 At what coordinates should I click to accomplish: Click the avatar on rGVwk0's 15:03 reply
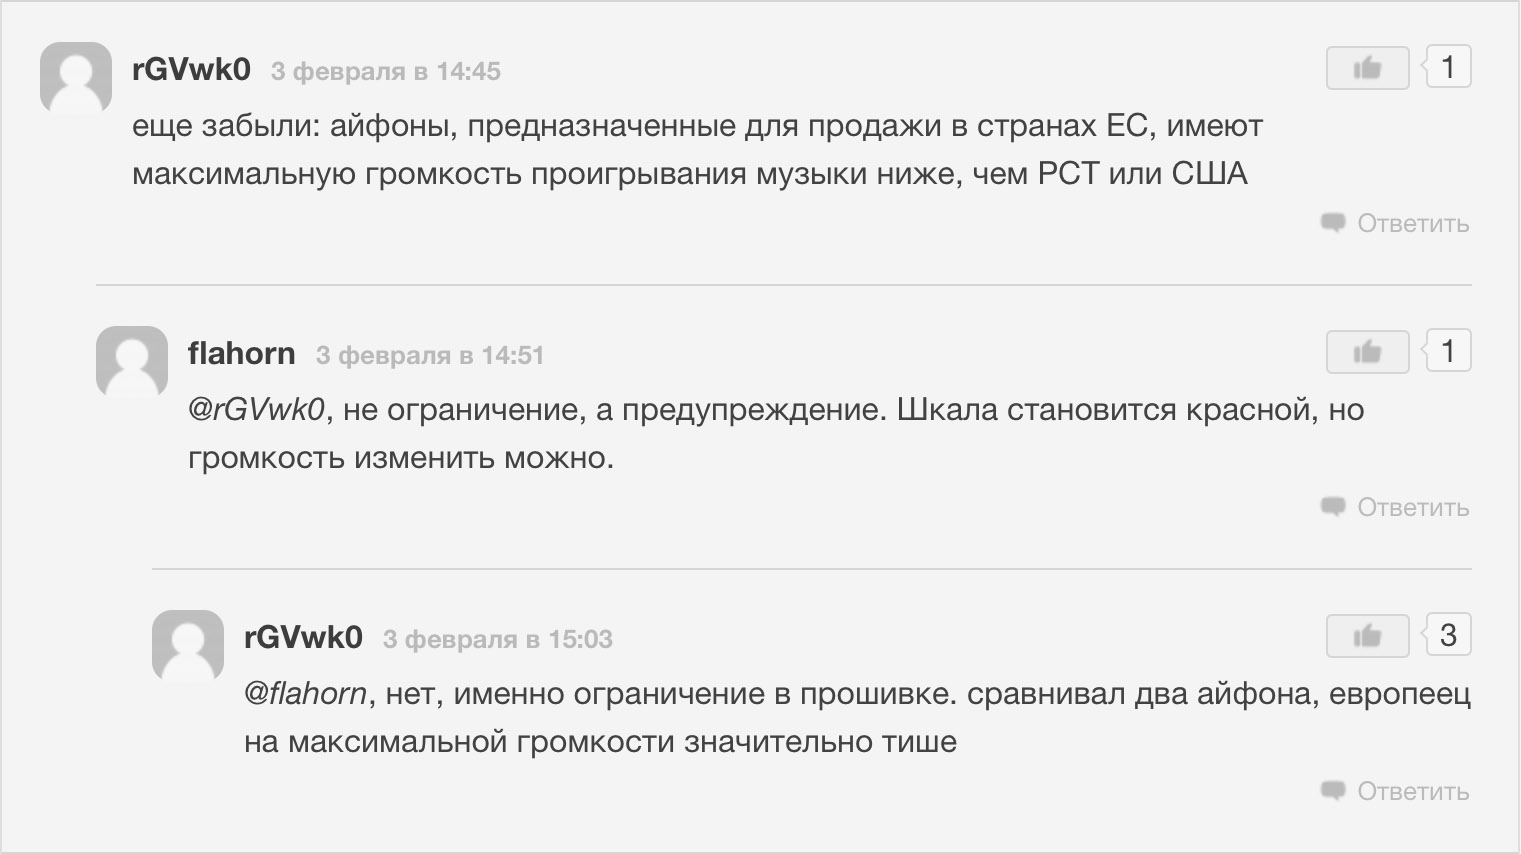click(187, 646)
